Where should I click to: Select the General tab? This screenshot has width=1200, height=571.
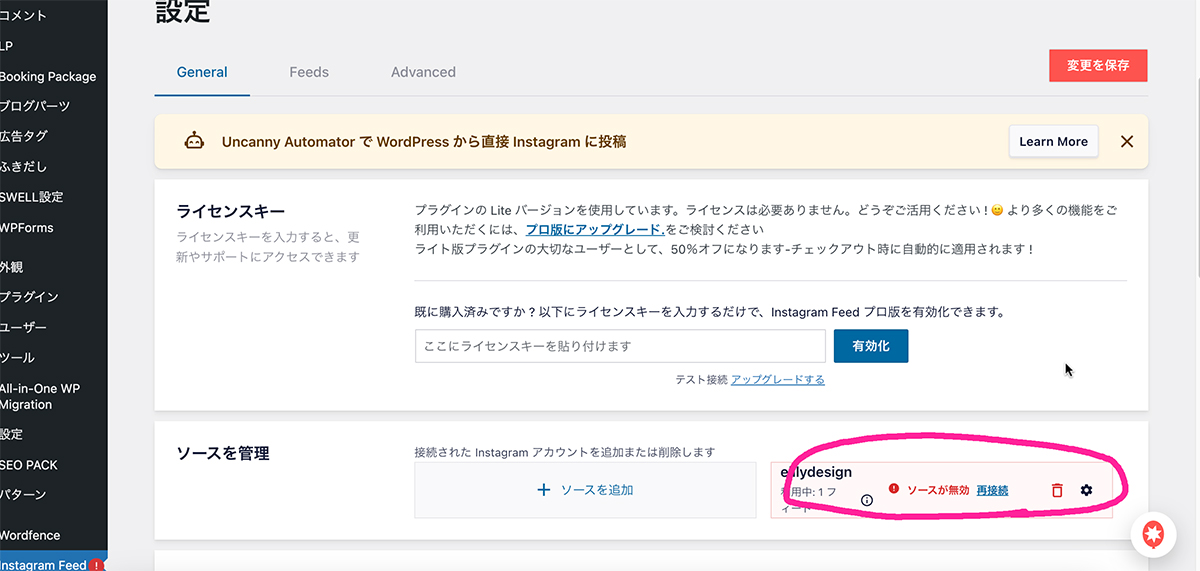click(x=202, y=72)
